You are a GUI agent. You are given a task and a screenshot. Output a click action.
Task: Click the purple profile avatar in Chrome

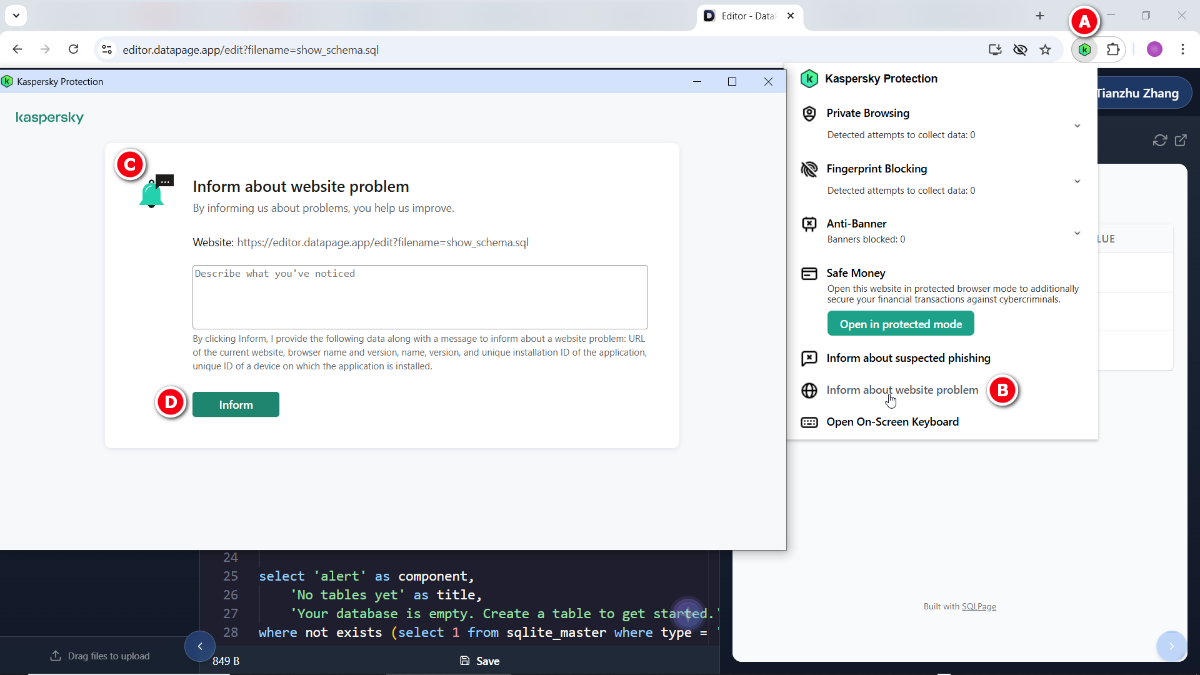1154,49
